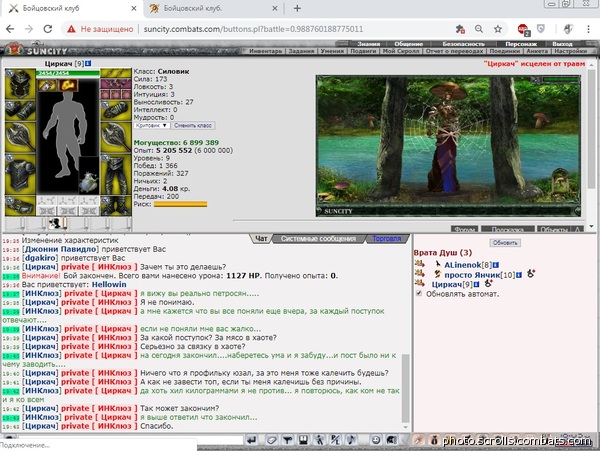Click the translit P/L icon
The image size is (600, 451).
click(x=335, y=440)
